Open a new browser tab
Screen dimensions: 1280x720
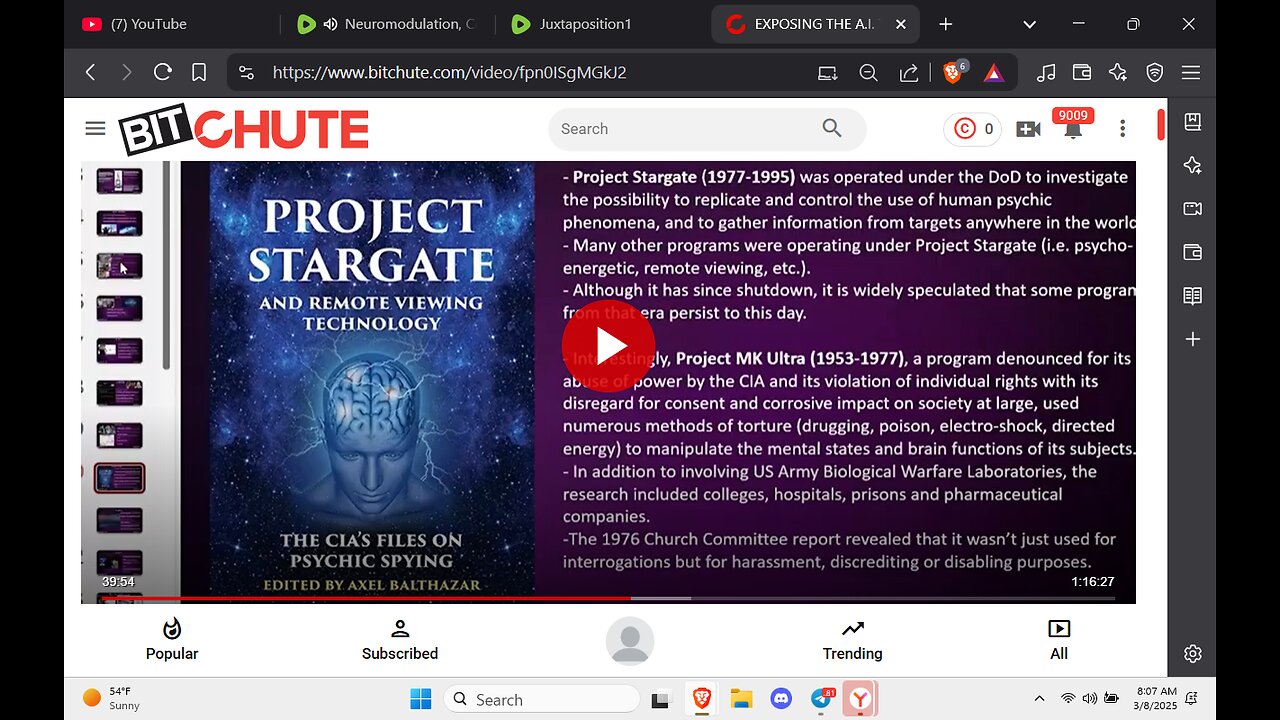click(946, 24)
